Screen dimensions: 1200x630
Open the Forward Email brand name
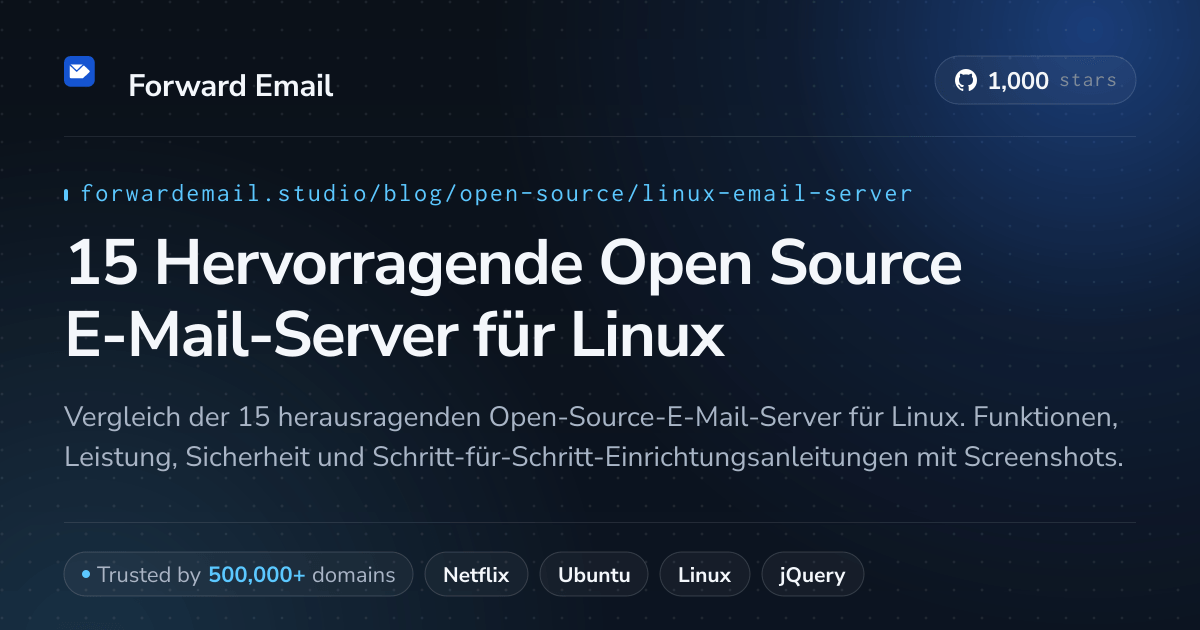point(230,86)
